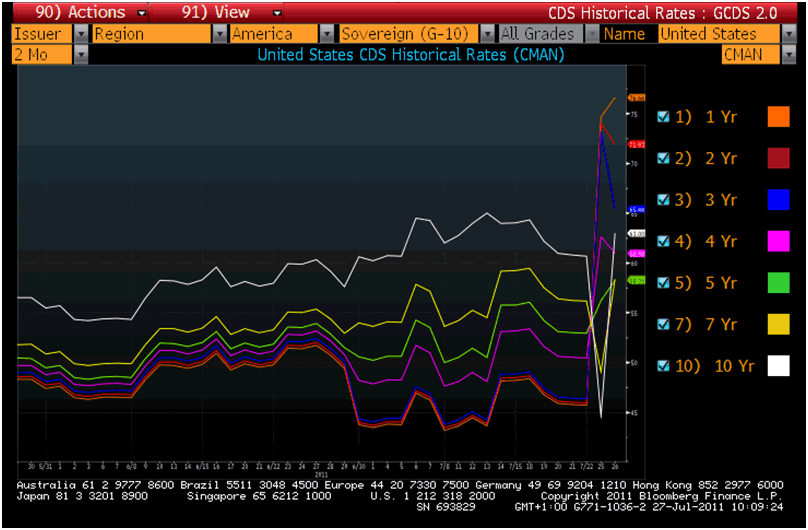Click the CDS Historical Rates : GCDS 2.0 header
Image resolution: width=808 pixels, height=530 pixels.
click(x=662, y=13)
